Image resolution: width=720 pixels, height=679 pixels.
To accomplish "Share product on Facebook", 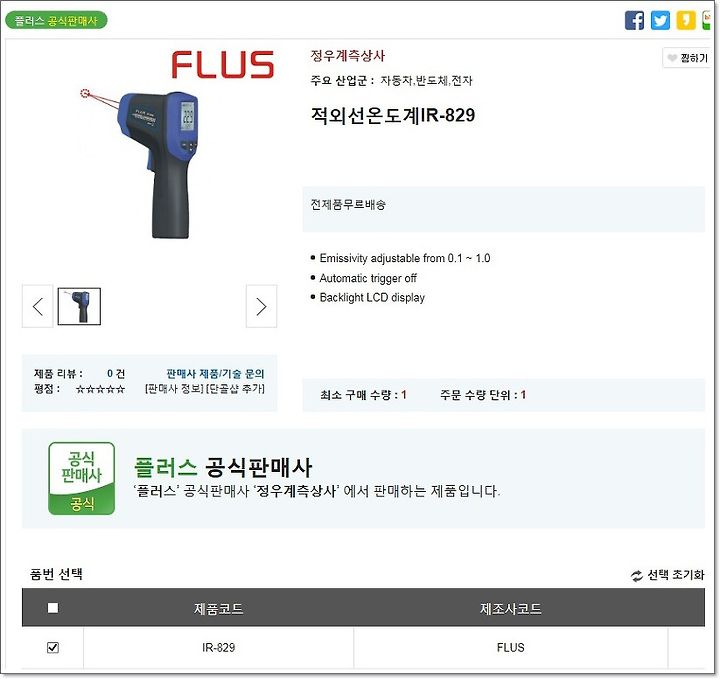I will point(634,21).
